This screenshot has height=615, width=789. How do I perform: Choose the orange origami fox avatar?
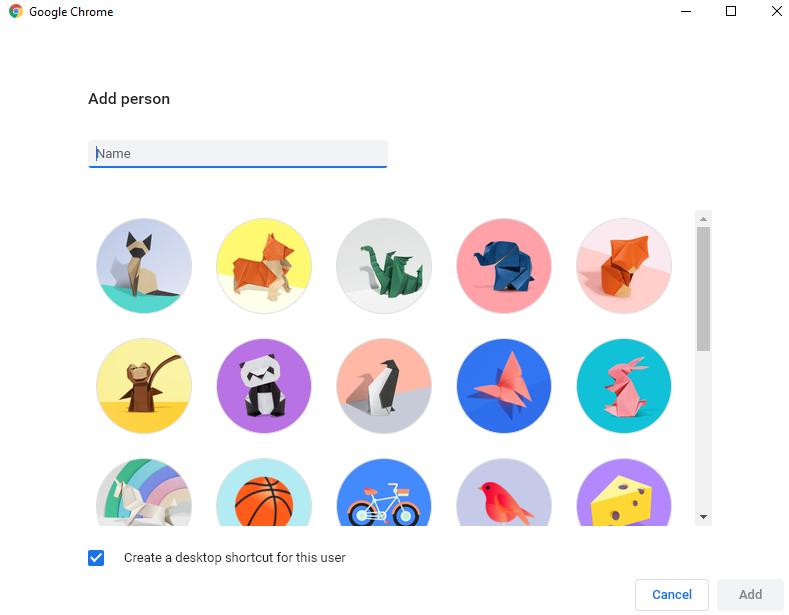click(x=624, y=266)
